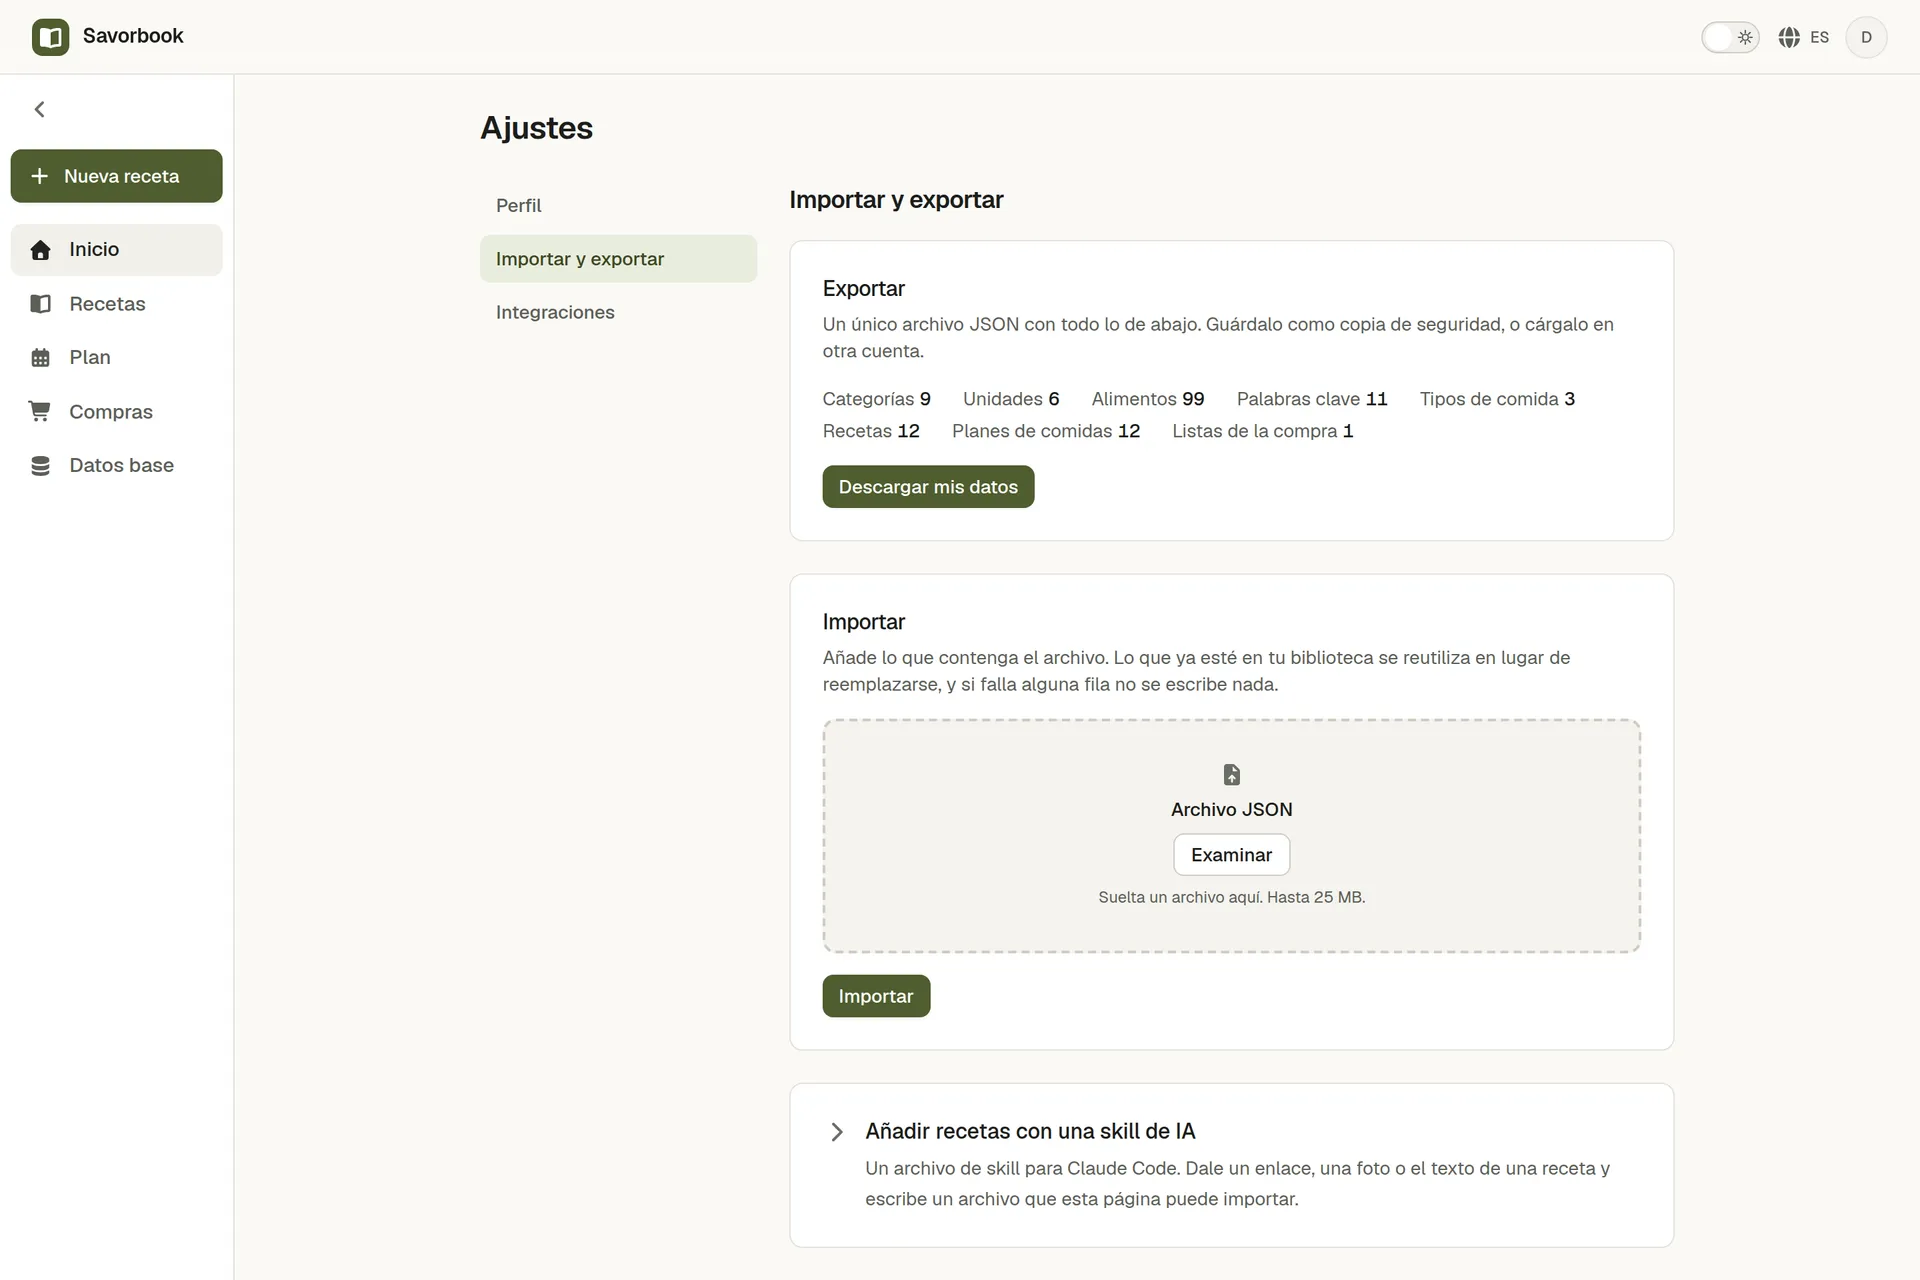This screenshot has height=1280, width=1920.
Task: Click the Tipos de comida 3 count
Action: (x=1497, y=399)
